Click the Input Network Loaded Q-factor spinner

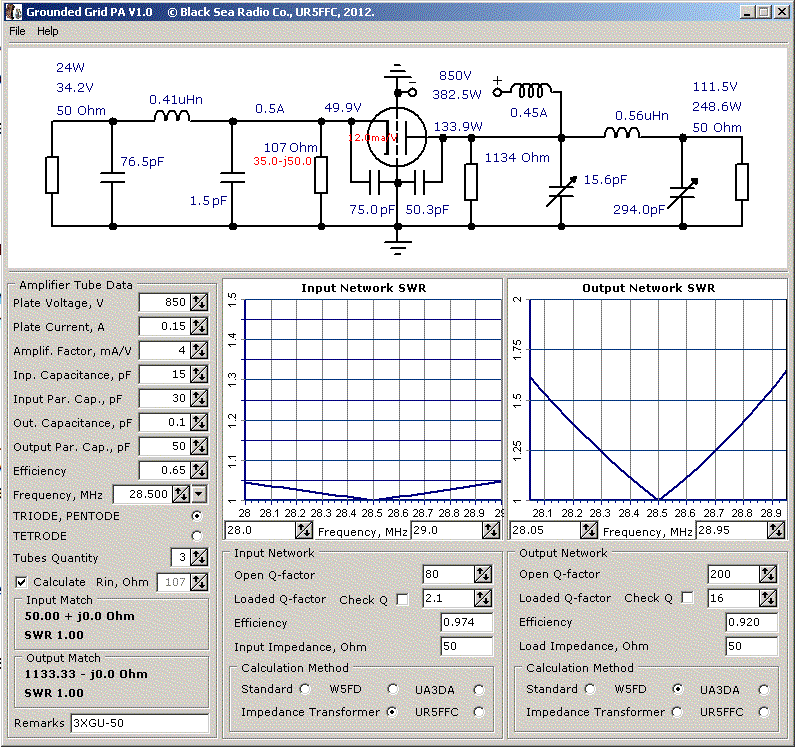[483, 598]
